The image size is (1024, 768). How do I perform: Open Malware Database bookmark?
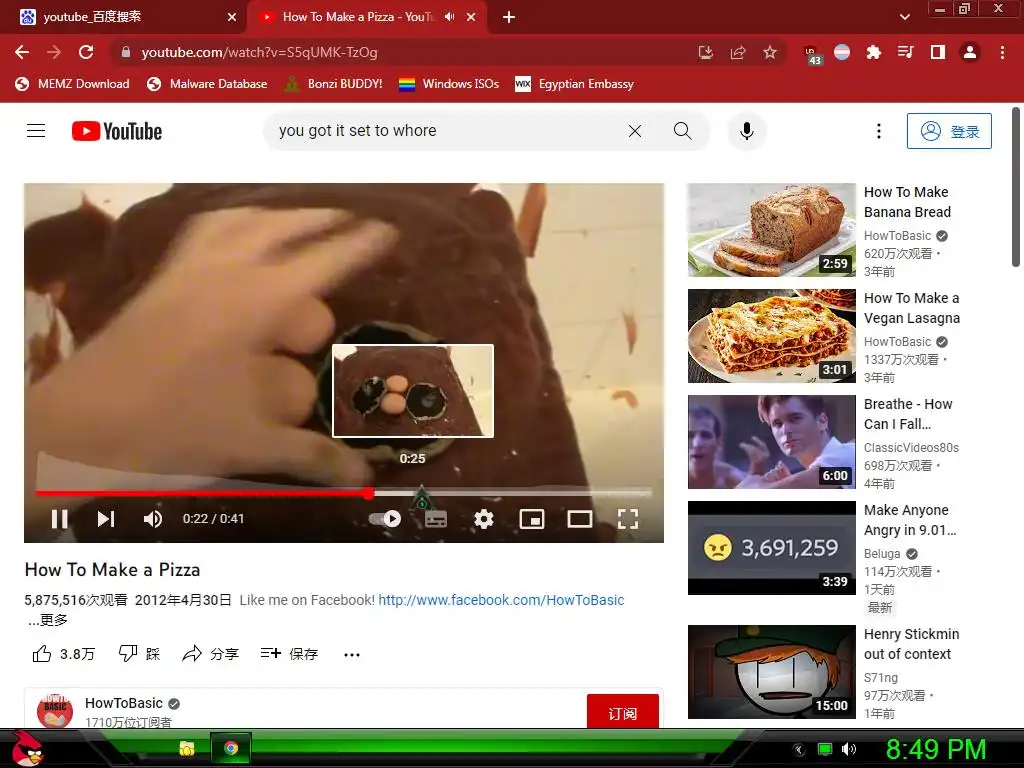coord(207,84)
